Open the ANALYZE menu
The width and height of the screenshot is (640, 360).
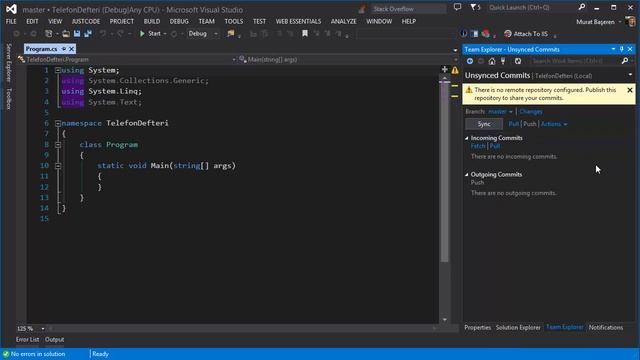(x=344, y=21)
